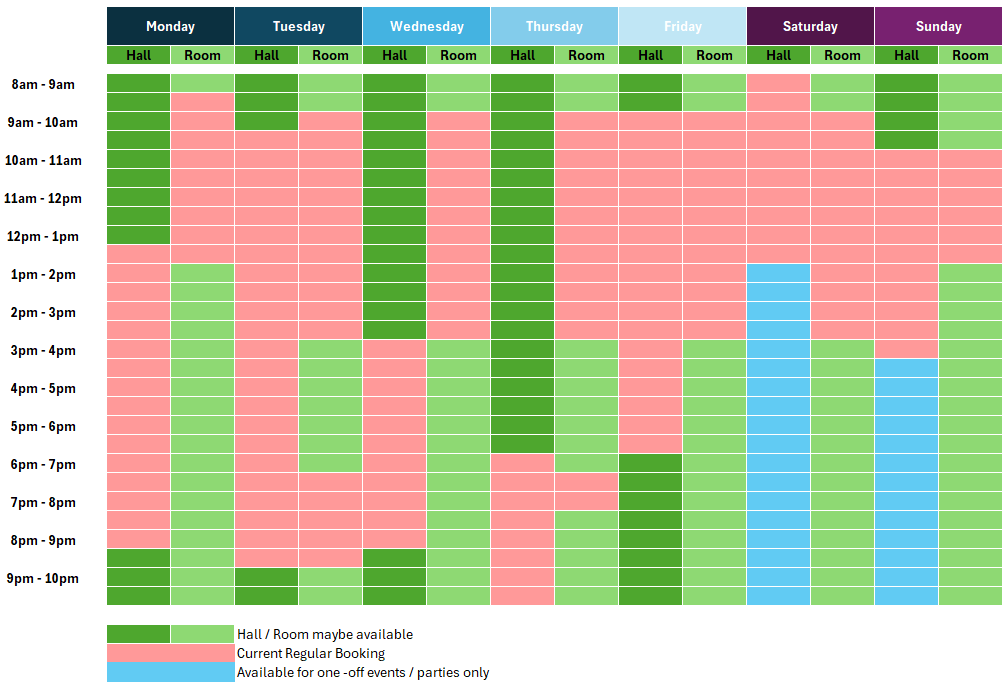Select the 9pm - 10pm time label
Image resolution: width=1007 pixels, height=687 pixels.
pyautogui.click(x=42, y=578)
